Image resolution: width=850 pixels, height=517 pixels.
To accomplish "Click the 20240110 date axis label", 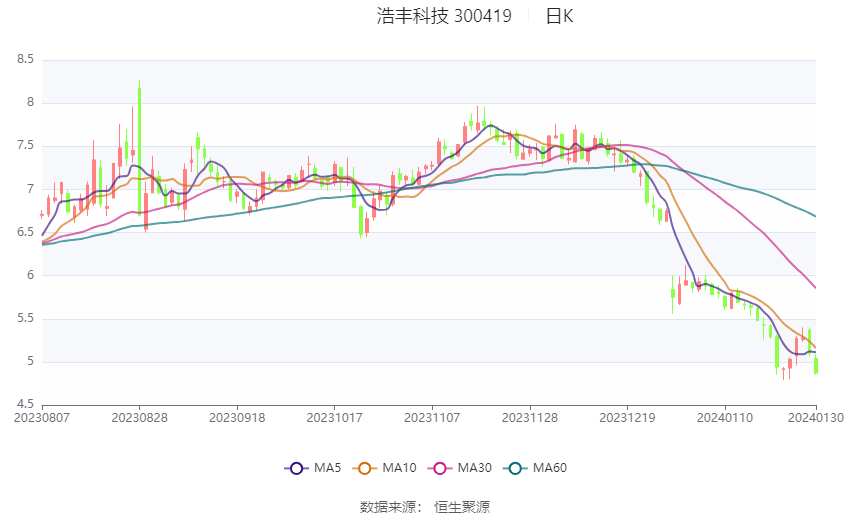I will [x=725, y=418].
